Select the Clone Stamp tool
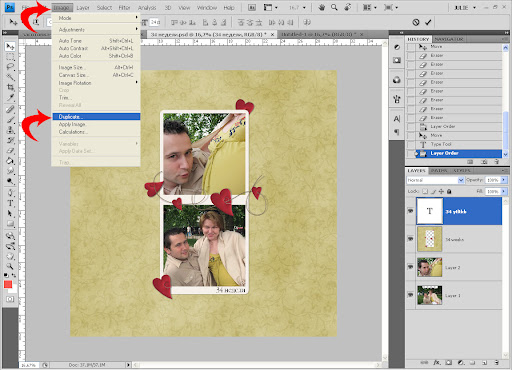This screenshot has width=512, height=370. 10,130
